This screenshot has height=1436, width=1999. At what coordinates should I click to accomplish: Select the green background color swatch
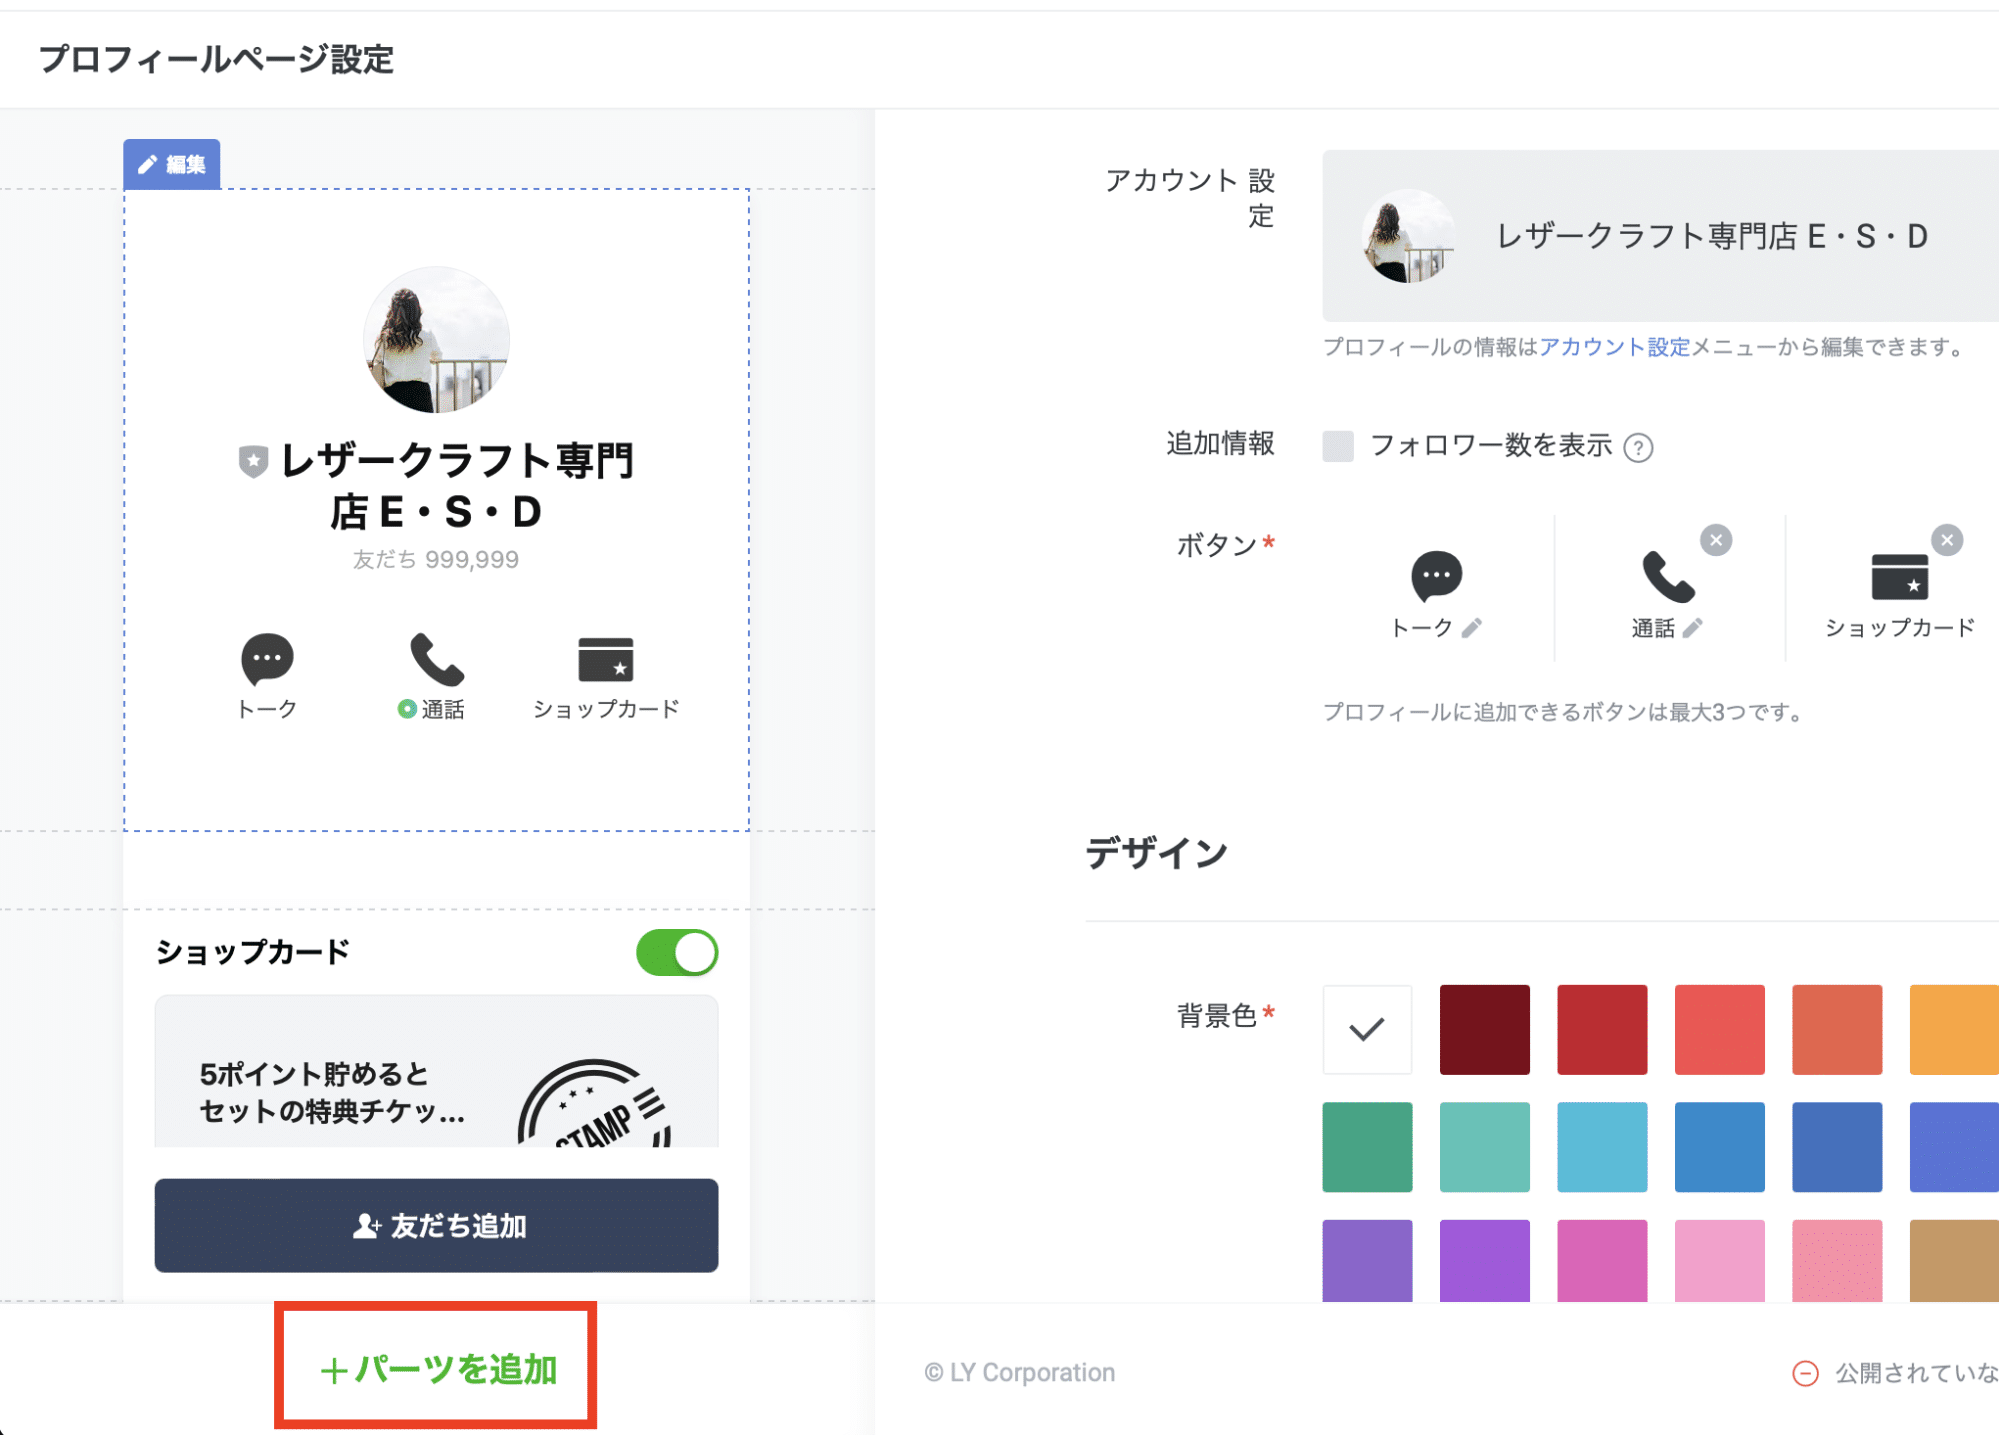pyautogui.click(x=1367, y=1147)
